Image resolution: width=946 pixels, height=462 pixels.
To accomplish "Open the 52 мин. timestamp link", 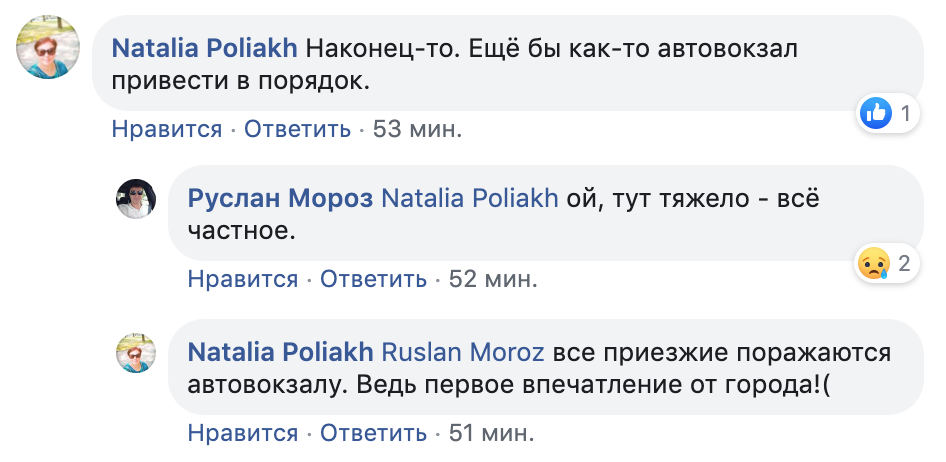I will coord(493,279).
